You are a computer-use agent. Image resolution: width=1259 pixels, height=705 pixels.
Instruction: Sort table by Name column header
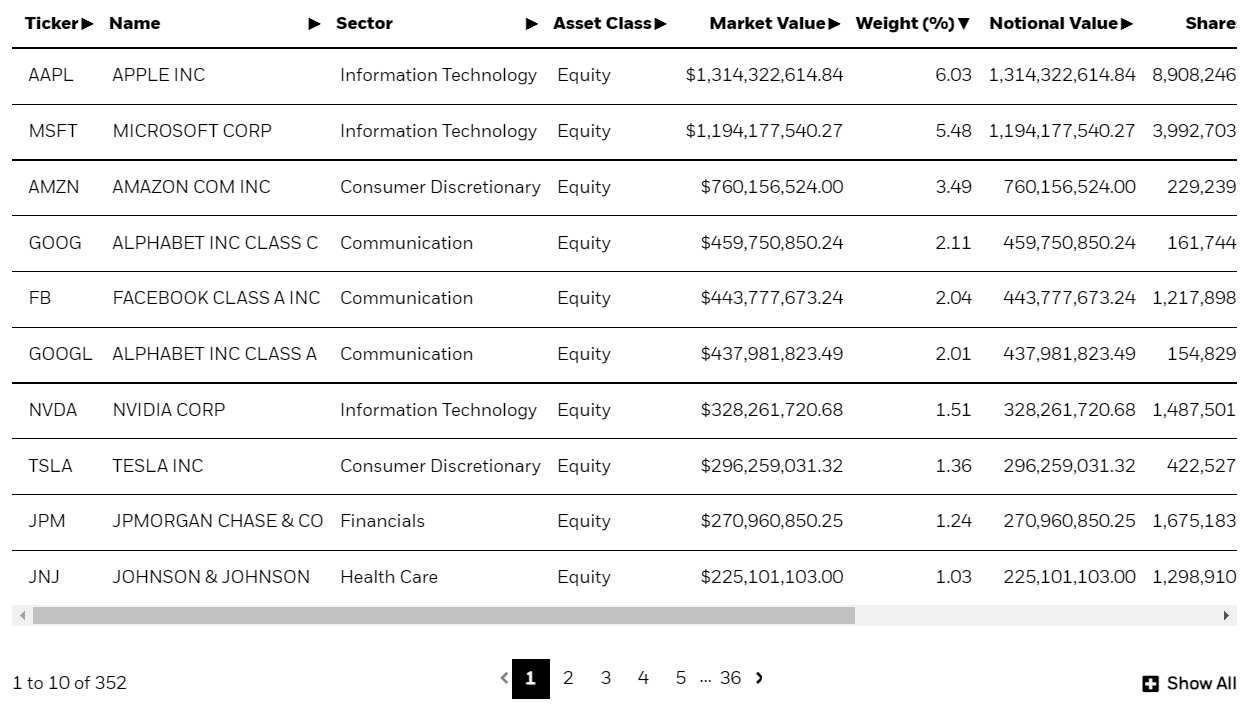pyautogui.click(x=215, y=24)
